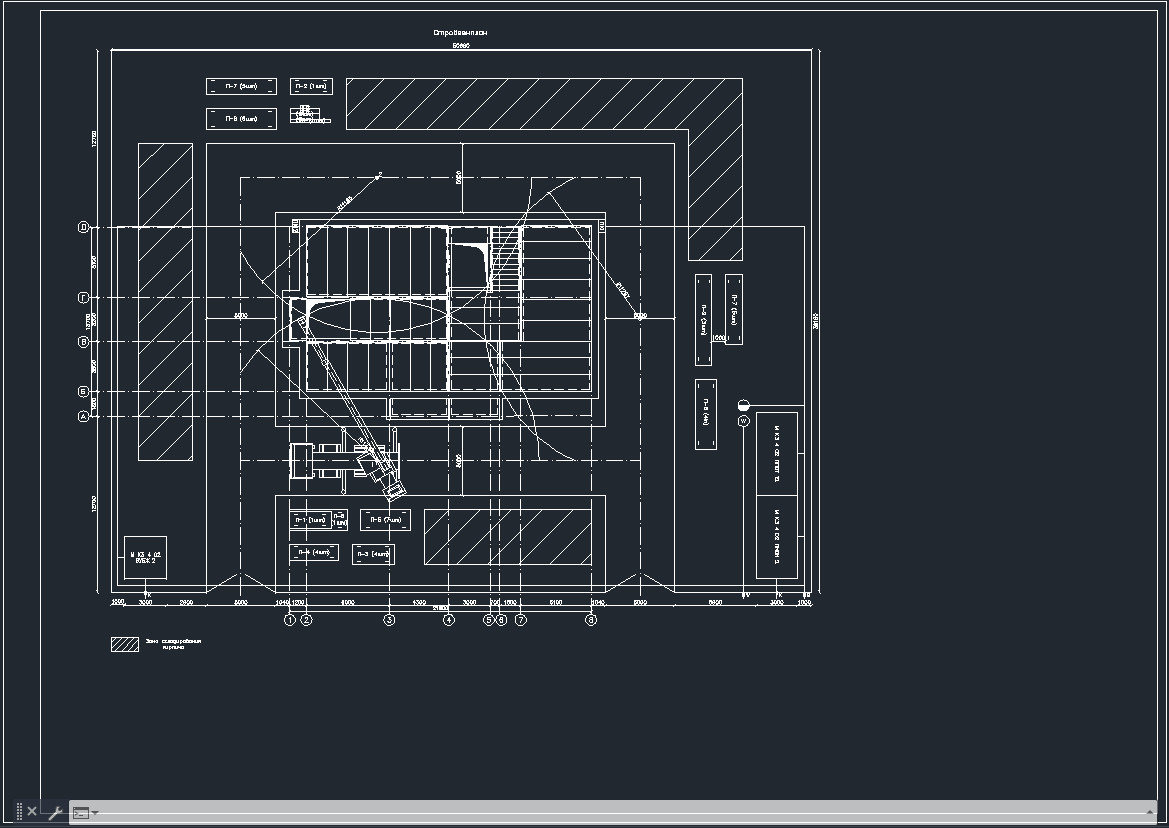Select the П-1 (1шт) storage rectangle
Screen dimensions: 1169x828
[309, 520]
